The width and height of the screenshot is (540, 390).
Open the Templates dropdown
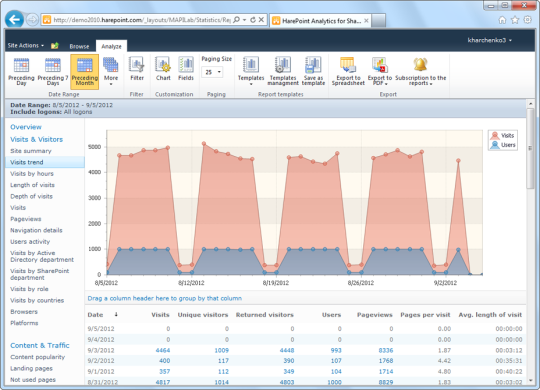251,71
